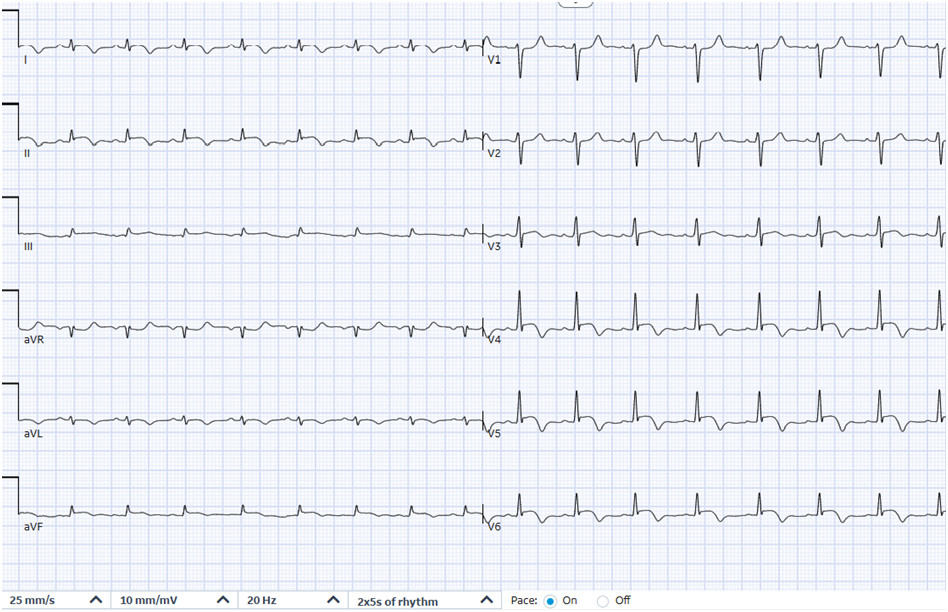Image resolution: width=948 pixels, height=612 pixels.
Task: Click the 20 Hz filter text
Action: tap(262, 600)
